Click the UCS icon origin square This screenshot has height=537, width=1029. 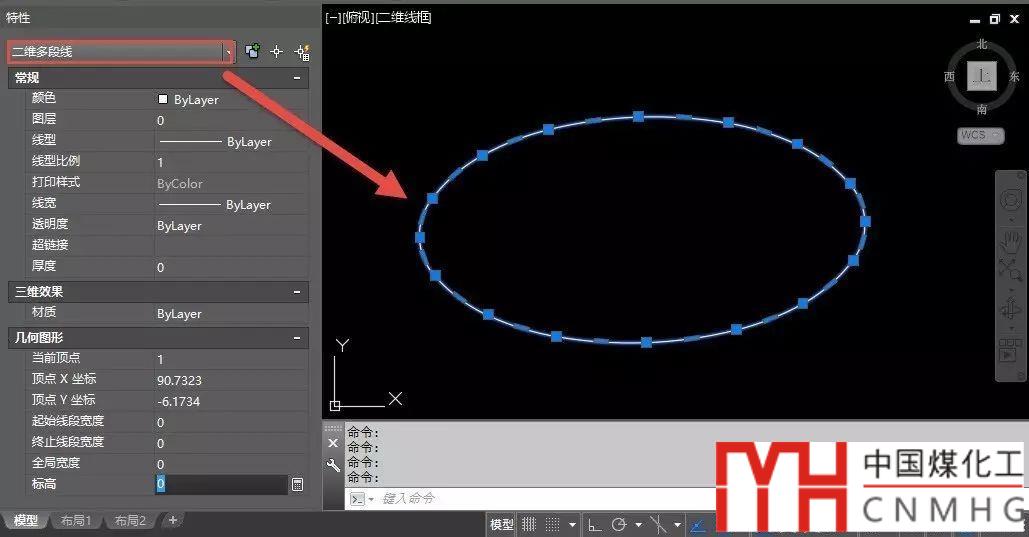click(x=335, y=406)
